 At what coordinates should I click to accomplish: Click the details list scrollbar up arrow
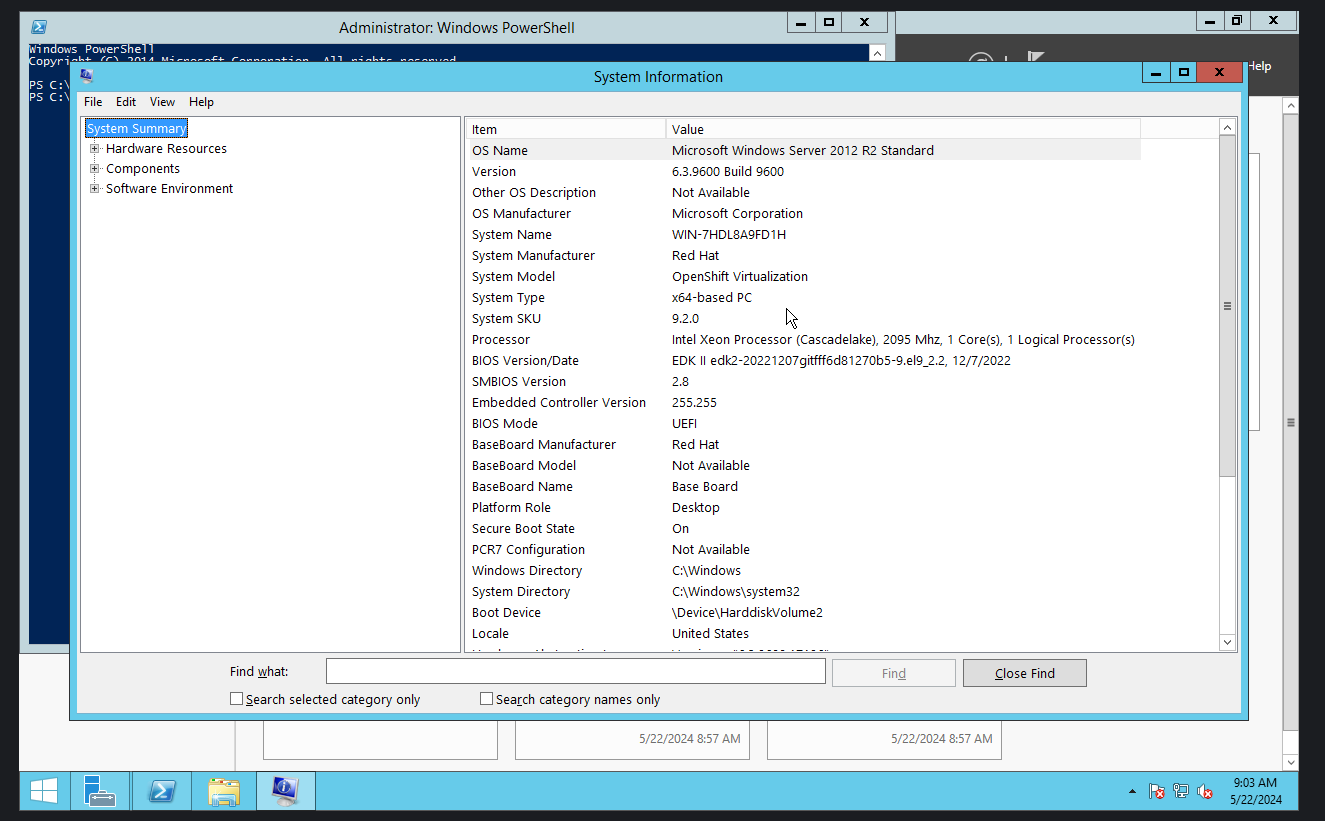coord(1228,127)
